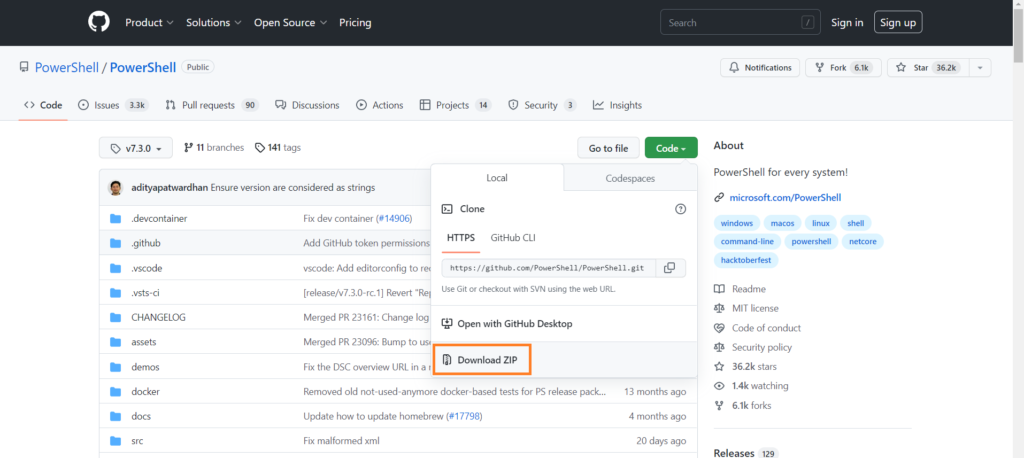Viewport: 1024px width, 458px height.
Task: Open the .vscode folder
Action: click(146, 268)
